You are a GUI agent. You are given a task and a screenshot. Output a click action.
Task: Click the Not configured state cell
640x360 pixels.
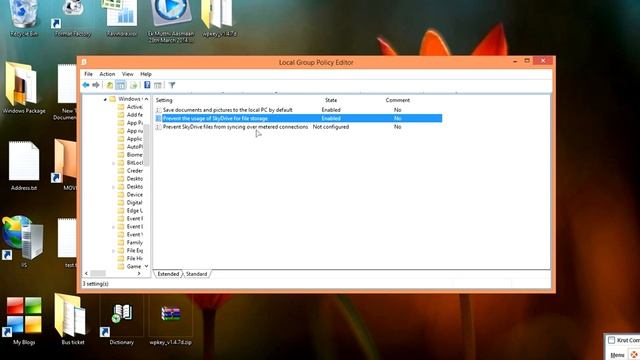point(331,127)
